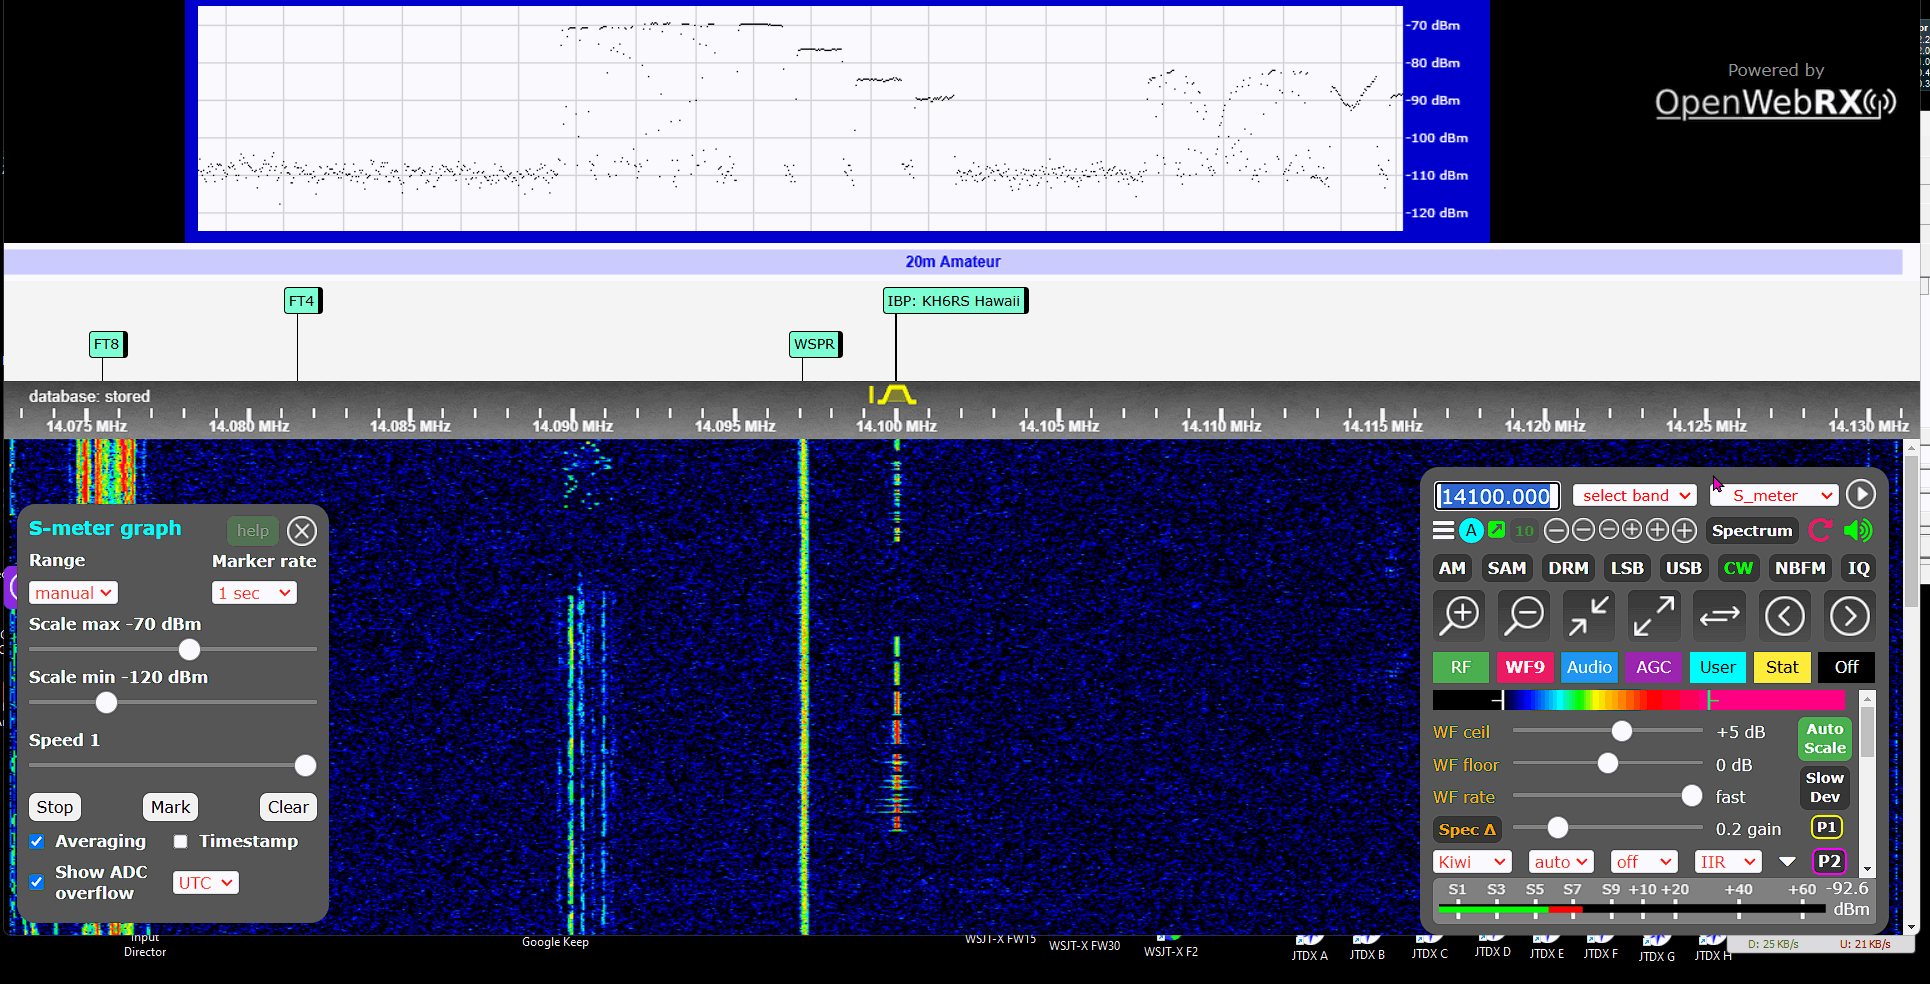Toggle the Spectrum display button
Viewport: 1930px width, 984px height.
[1752, 531]
